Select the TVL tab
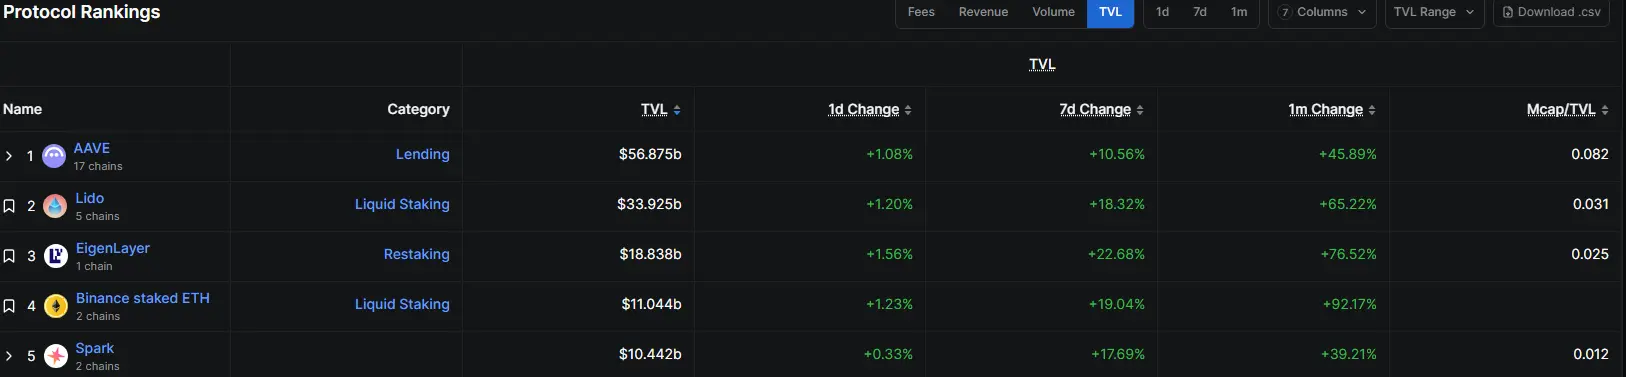The height and width of the screenshot is (377, 1626). 1110,12
